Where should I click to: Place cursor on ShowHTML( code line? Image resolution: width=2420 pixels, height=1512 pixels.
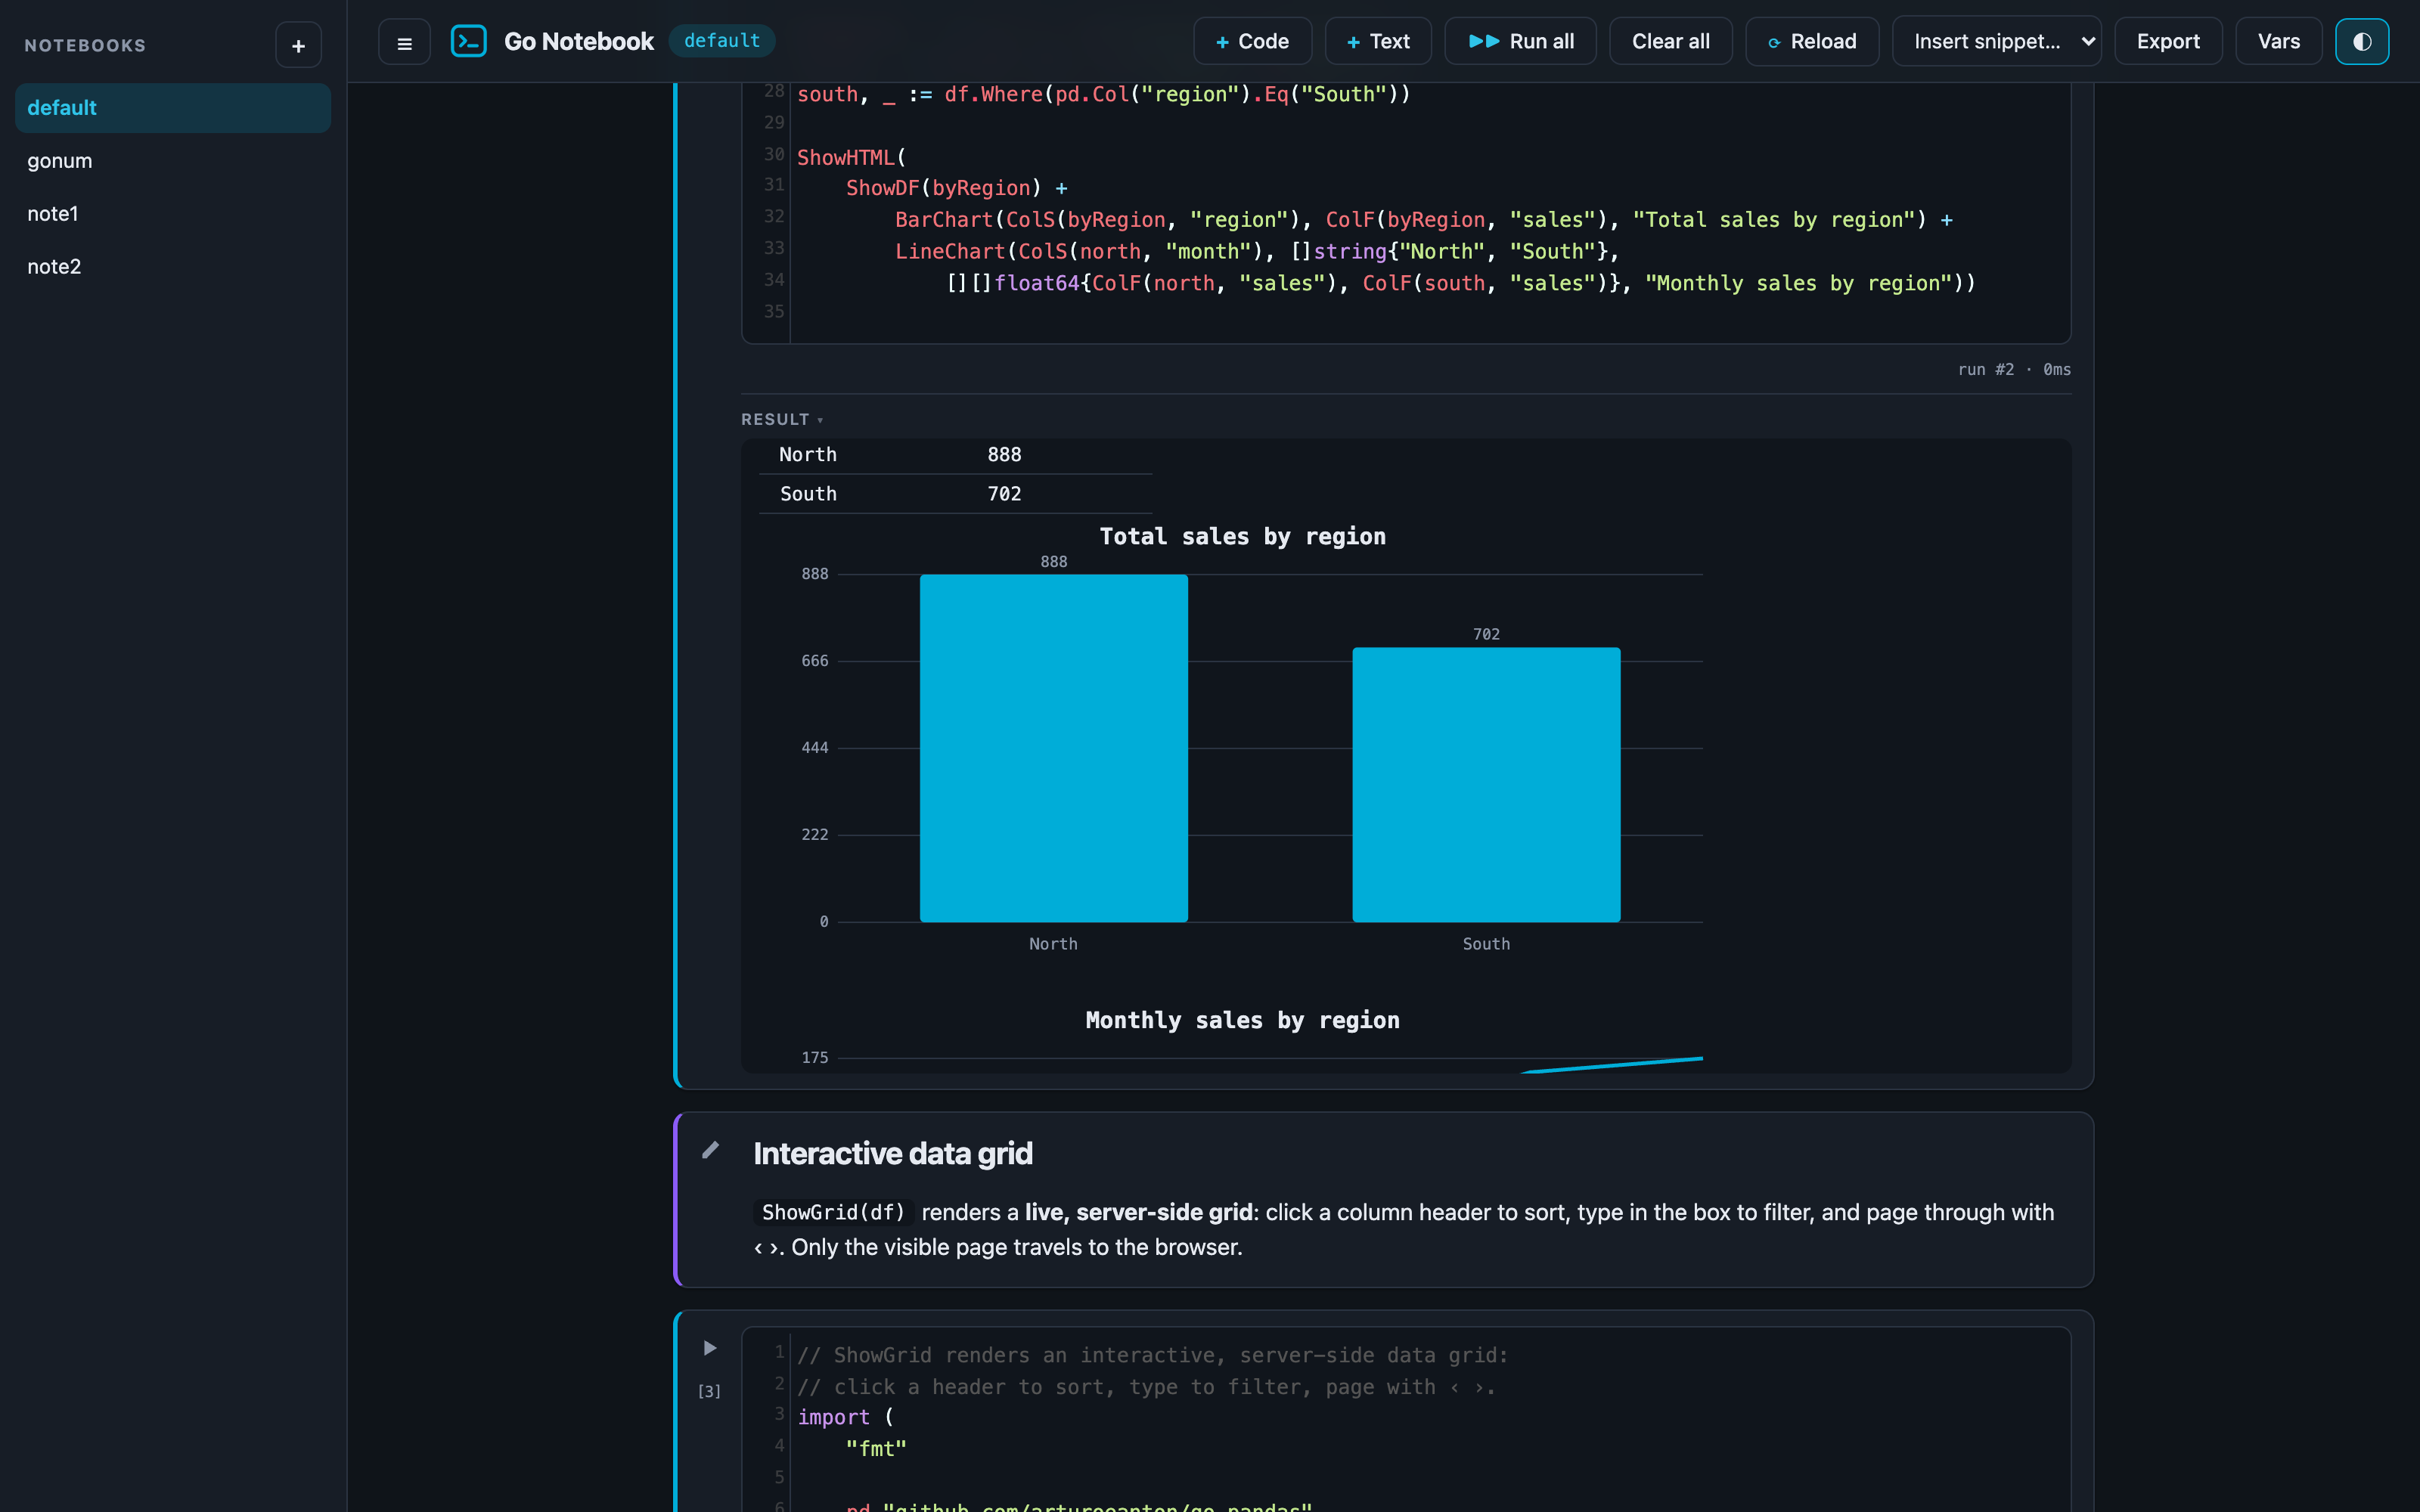coord(851,158)
